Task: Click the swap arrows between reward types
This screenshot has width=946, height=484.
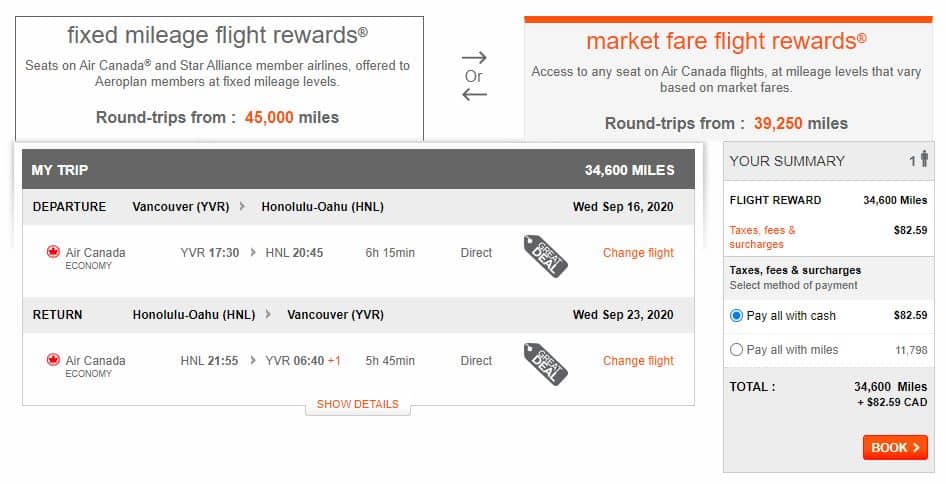Action: pyautogui.click(x=474, y=76)
